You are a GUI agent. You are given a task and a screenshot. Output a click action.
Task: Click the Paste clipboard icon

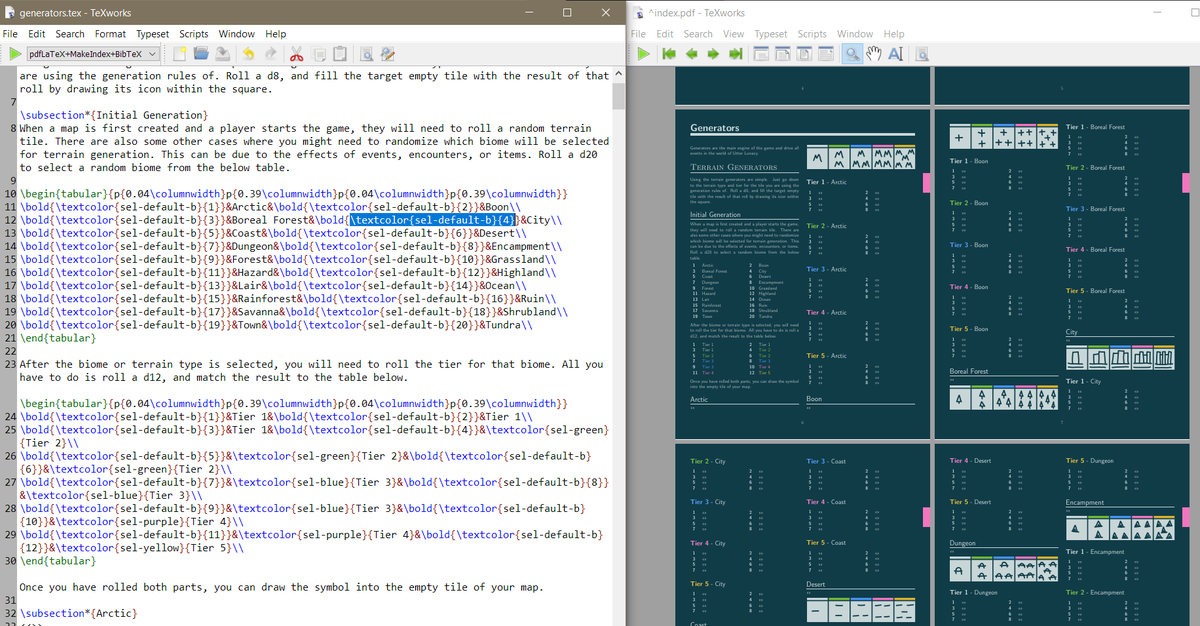[x=340, y=53]
